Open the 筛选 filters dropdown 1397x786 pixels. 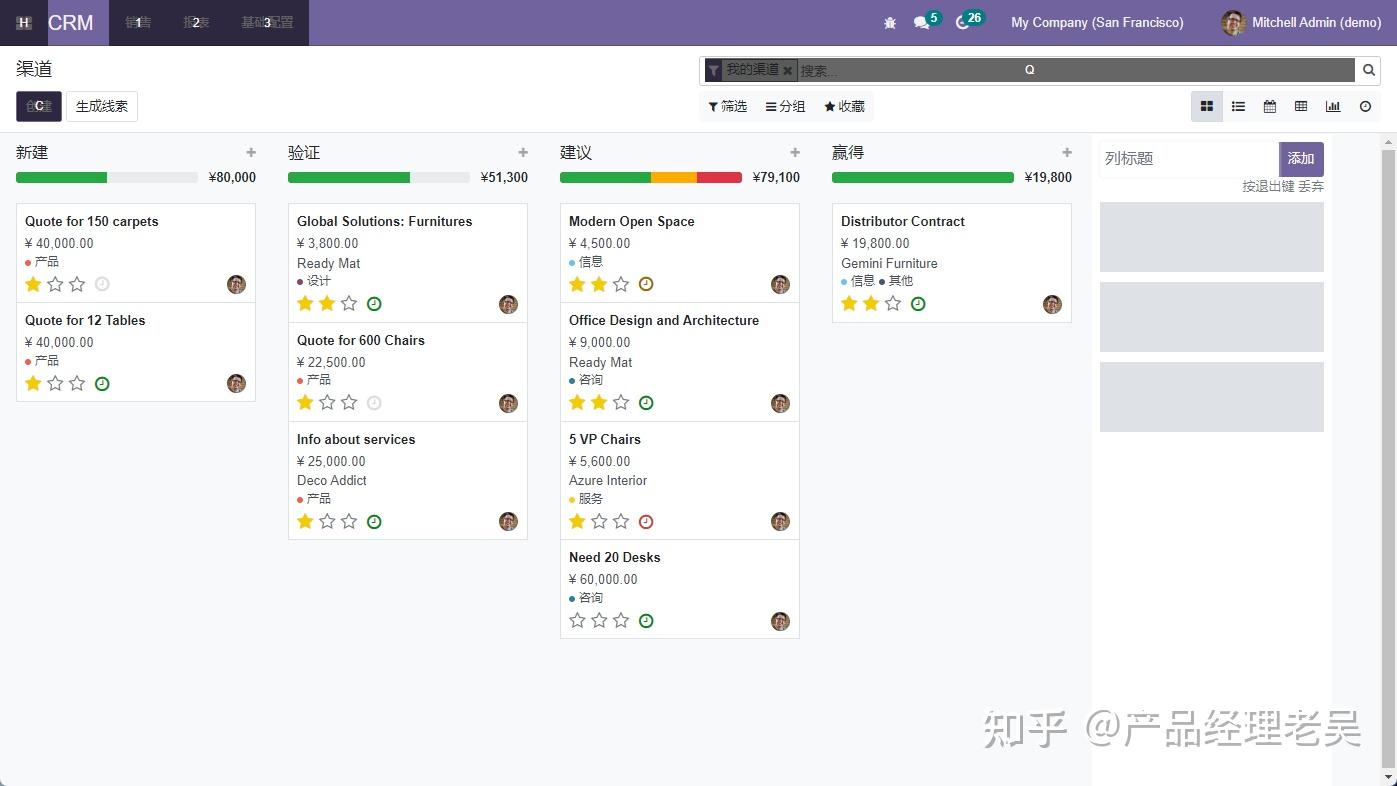click(727, 106)
